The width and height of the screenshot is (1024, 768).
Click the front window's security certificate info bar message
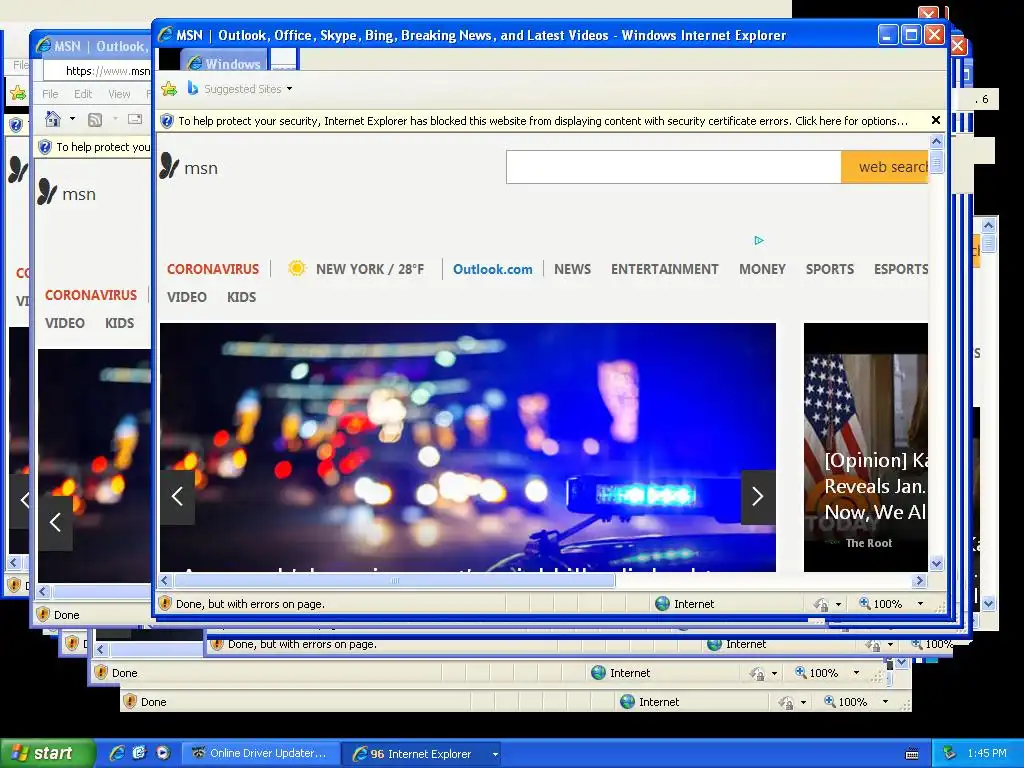(543, 121)
